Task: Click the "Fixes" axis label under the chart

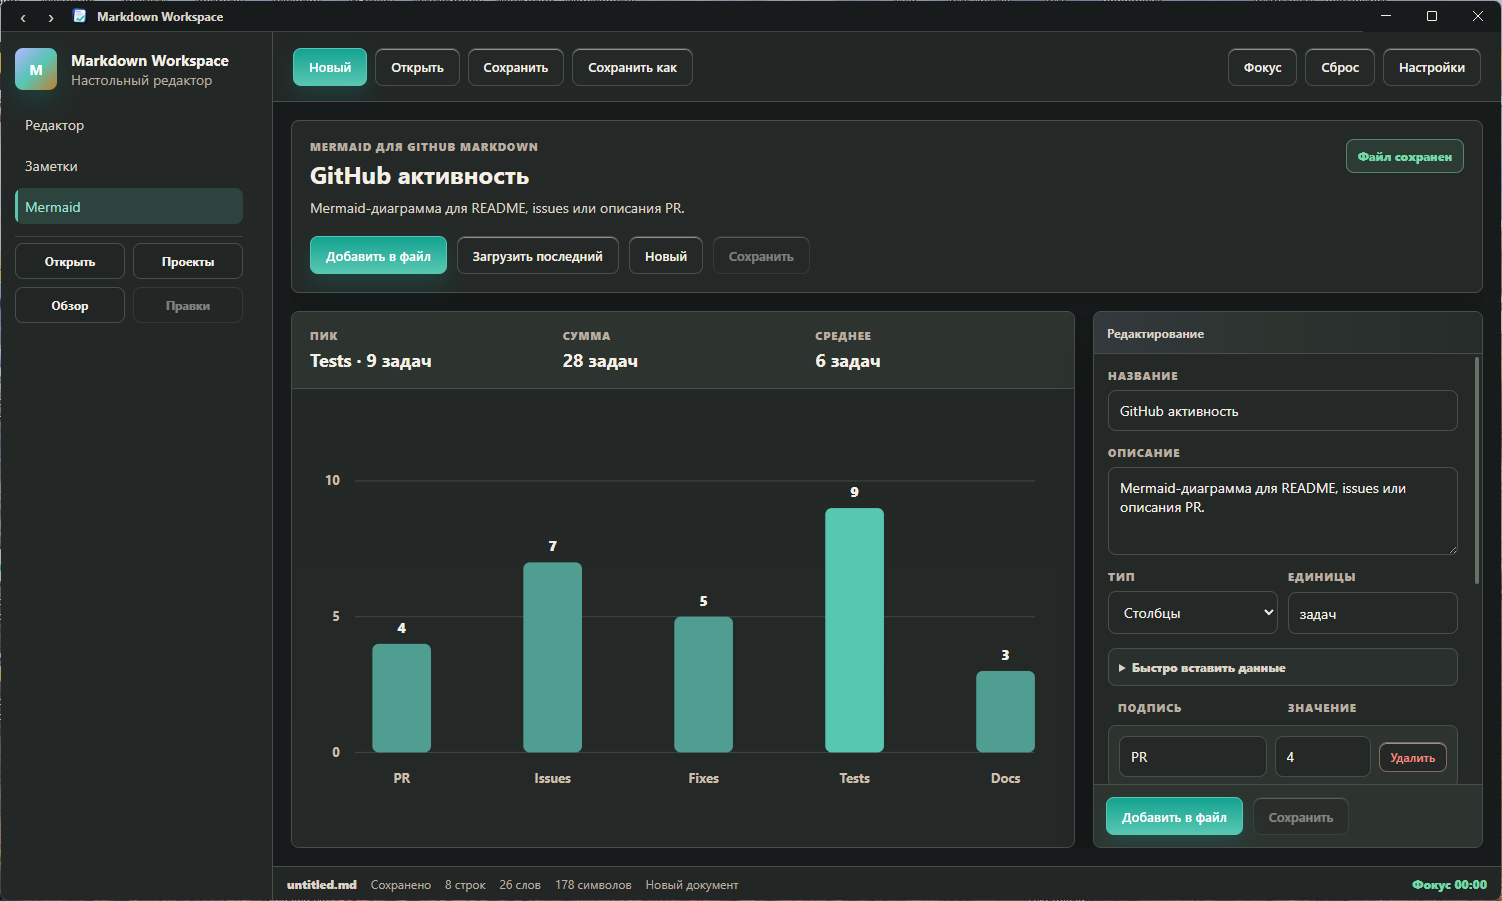Action: coord(703,778)
